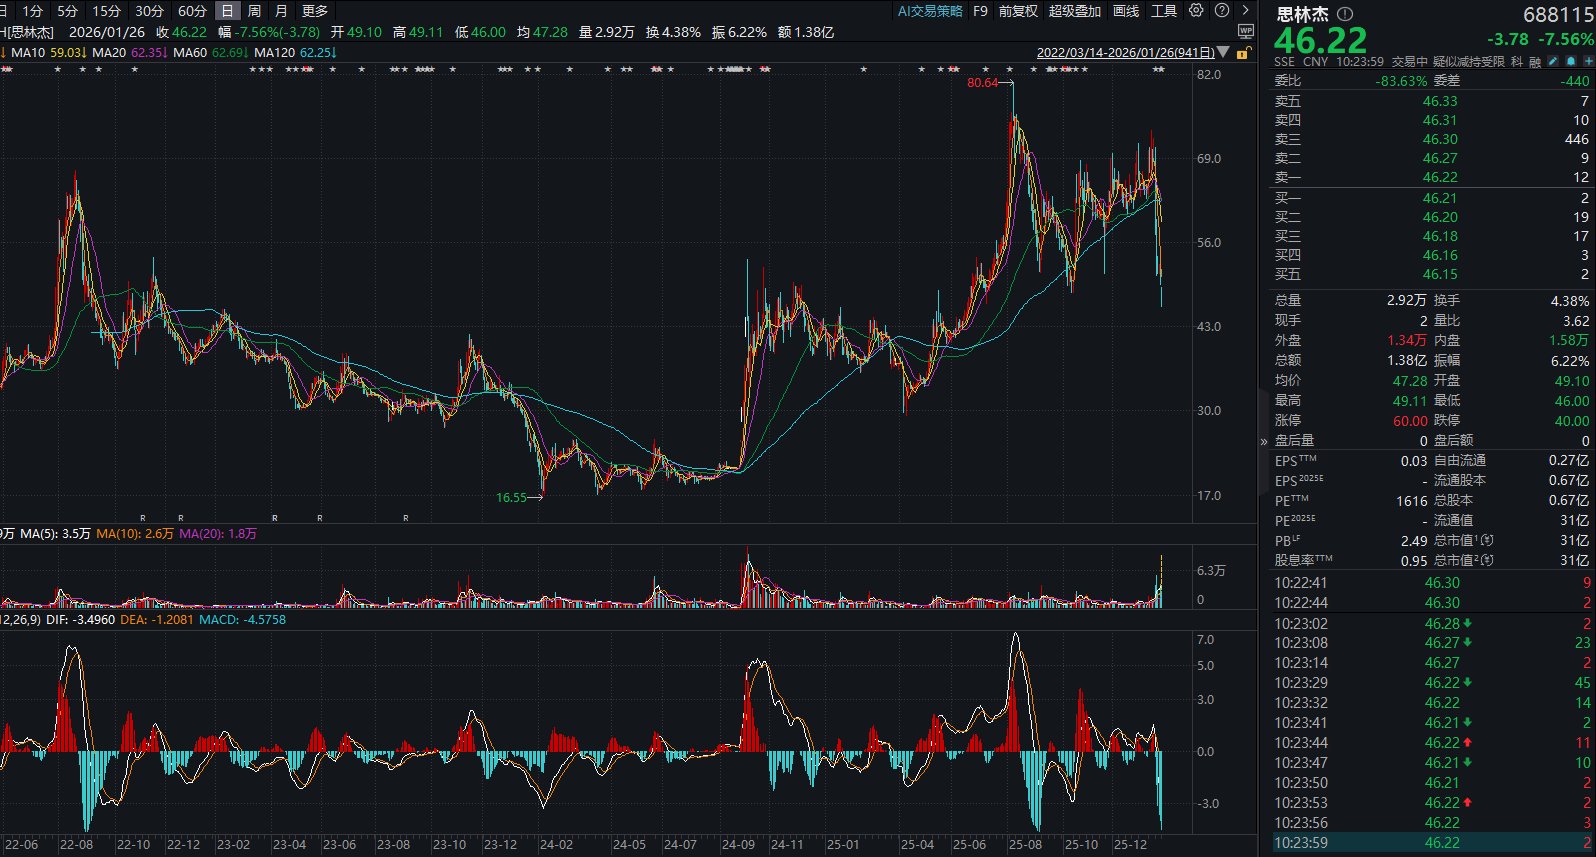Switch to 15分 chart period
The image size is (1596, 857).
(106, 11)
